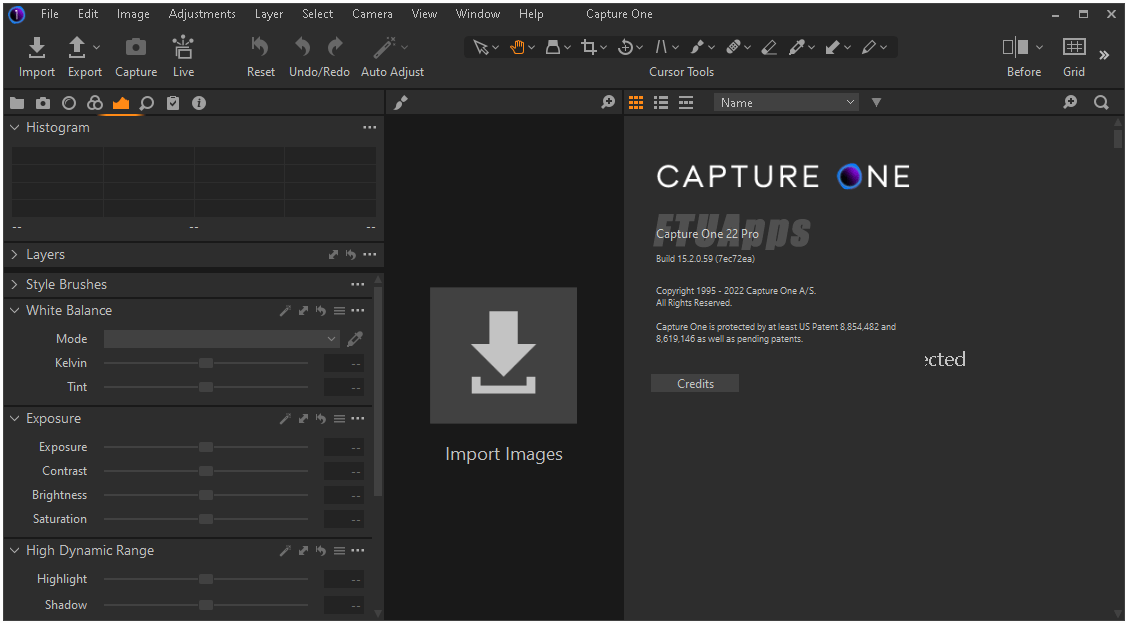Screen dimensions: 1126x623
Task: Toggle the Before view
Action: 1016,47
